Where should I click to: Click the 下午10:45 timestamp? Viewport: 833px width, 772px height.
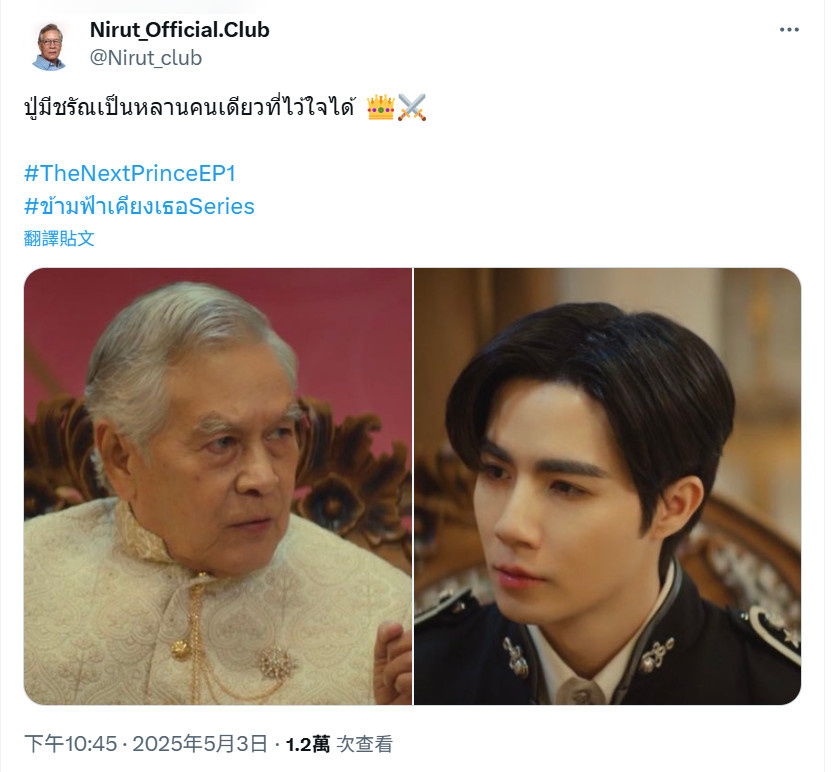click(x=71, y=744)
